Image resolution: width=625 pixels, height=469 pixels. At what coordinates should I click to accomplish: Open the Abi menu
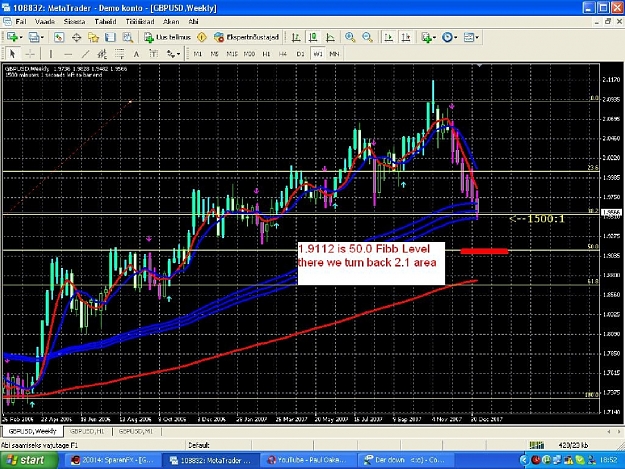coord(193,22)
